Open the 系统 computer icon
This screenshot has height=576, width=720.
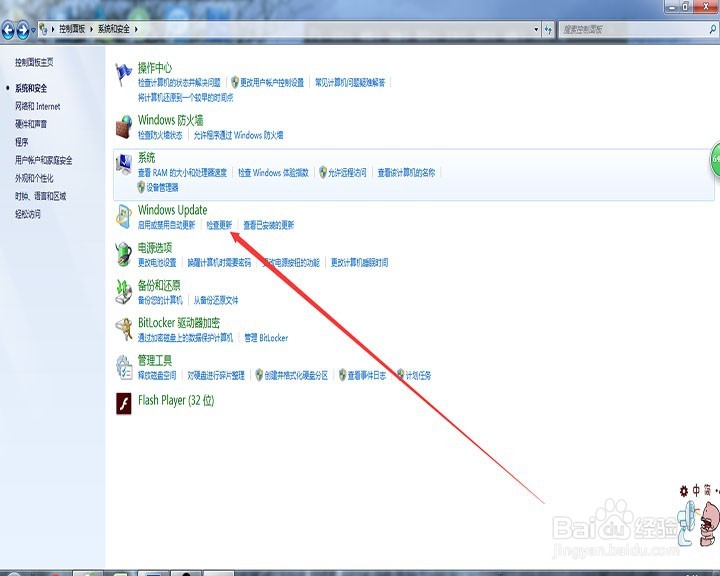124,164
